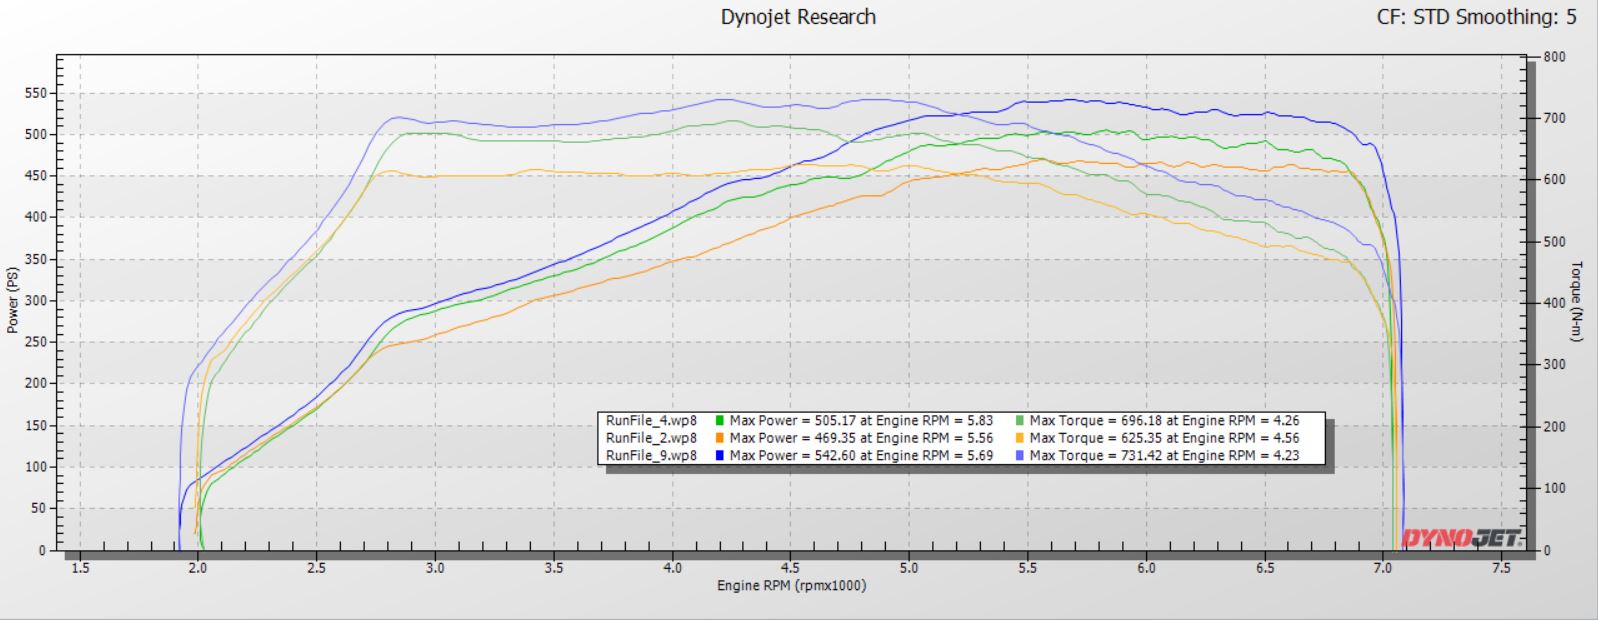Click the Dynojet logo in chart corner
This screenshot has width=1598, height=620.
(x=1461, y=538)
